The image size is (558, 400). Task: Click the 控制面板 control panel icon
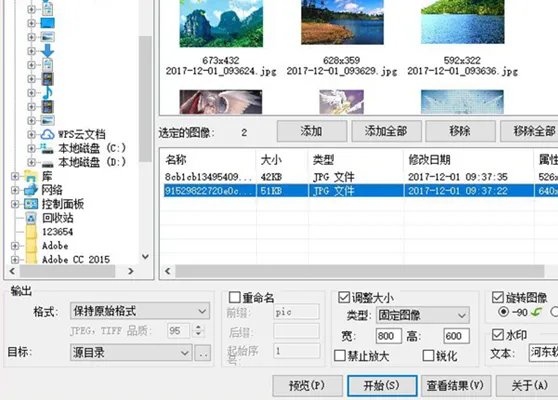pos(31,204)
